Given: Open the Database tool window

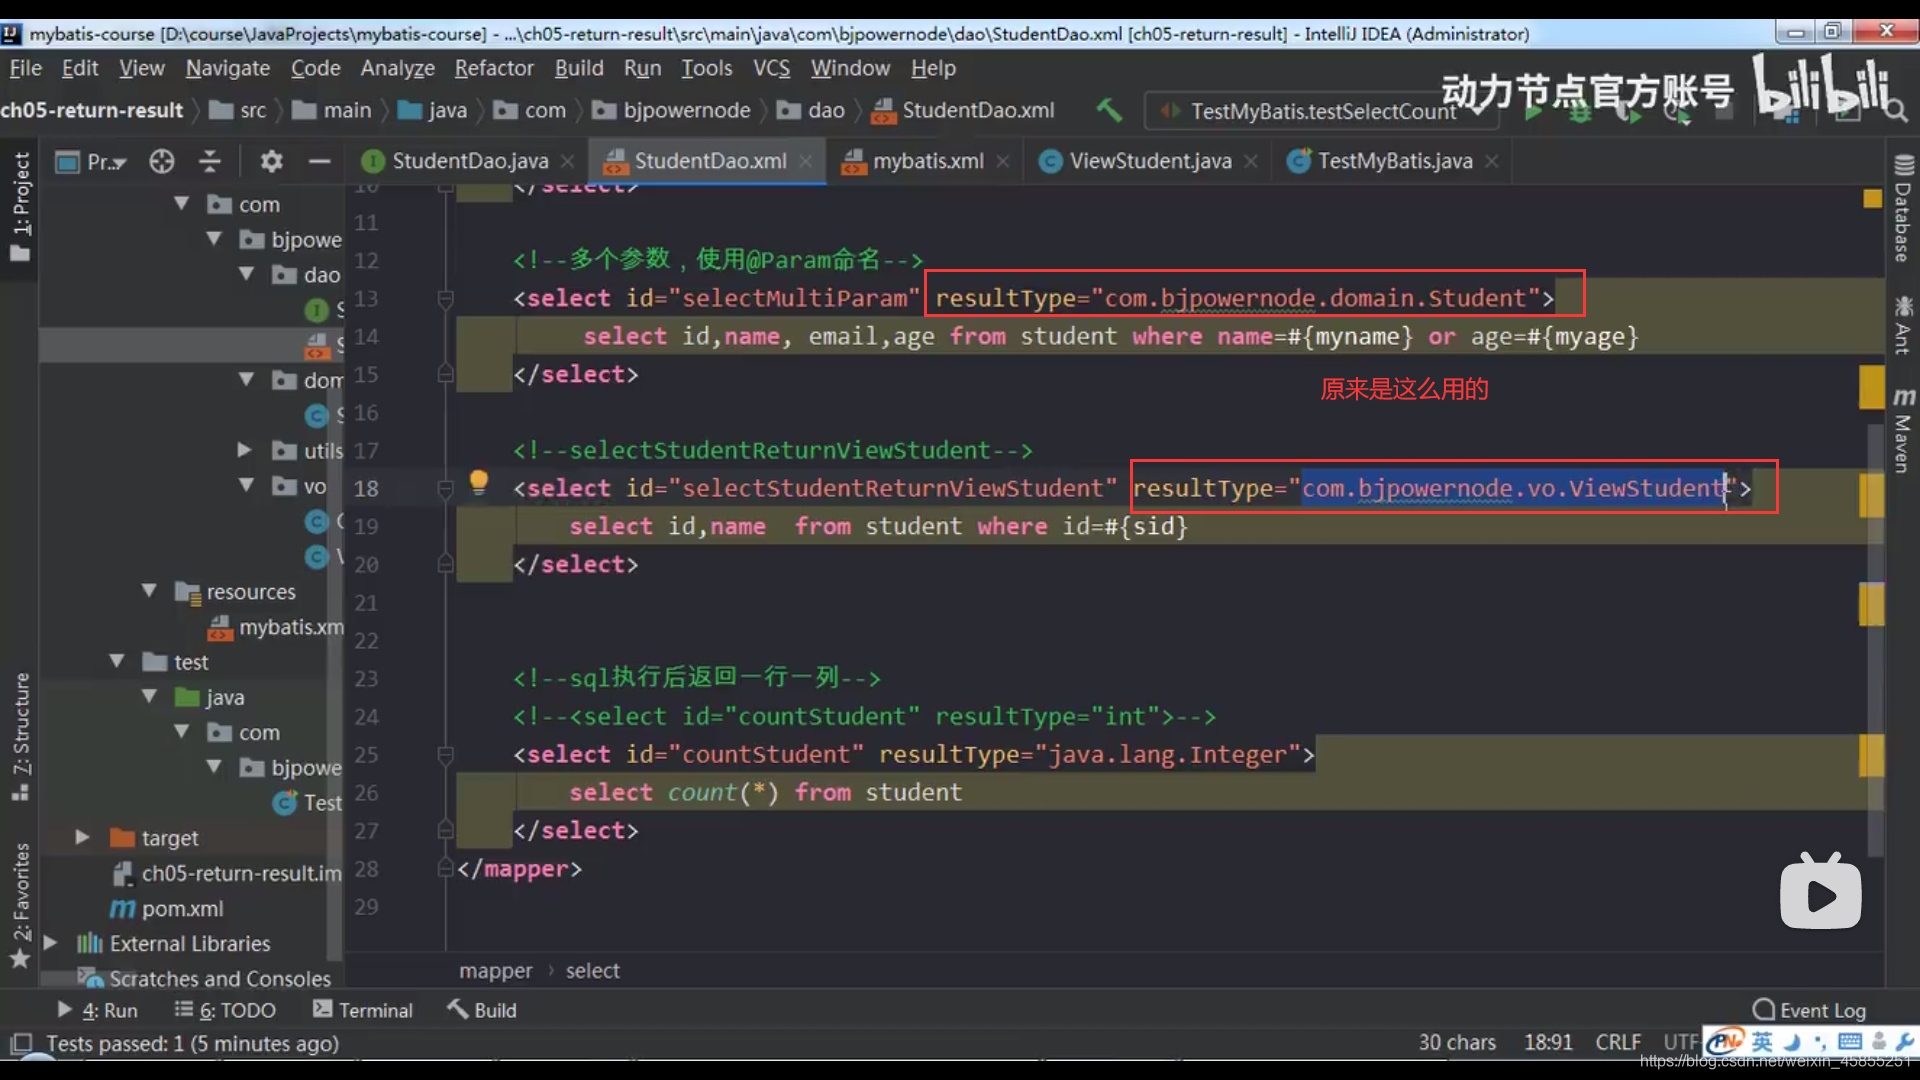Looking at the screenshot, I should click(1903, 208).
